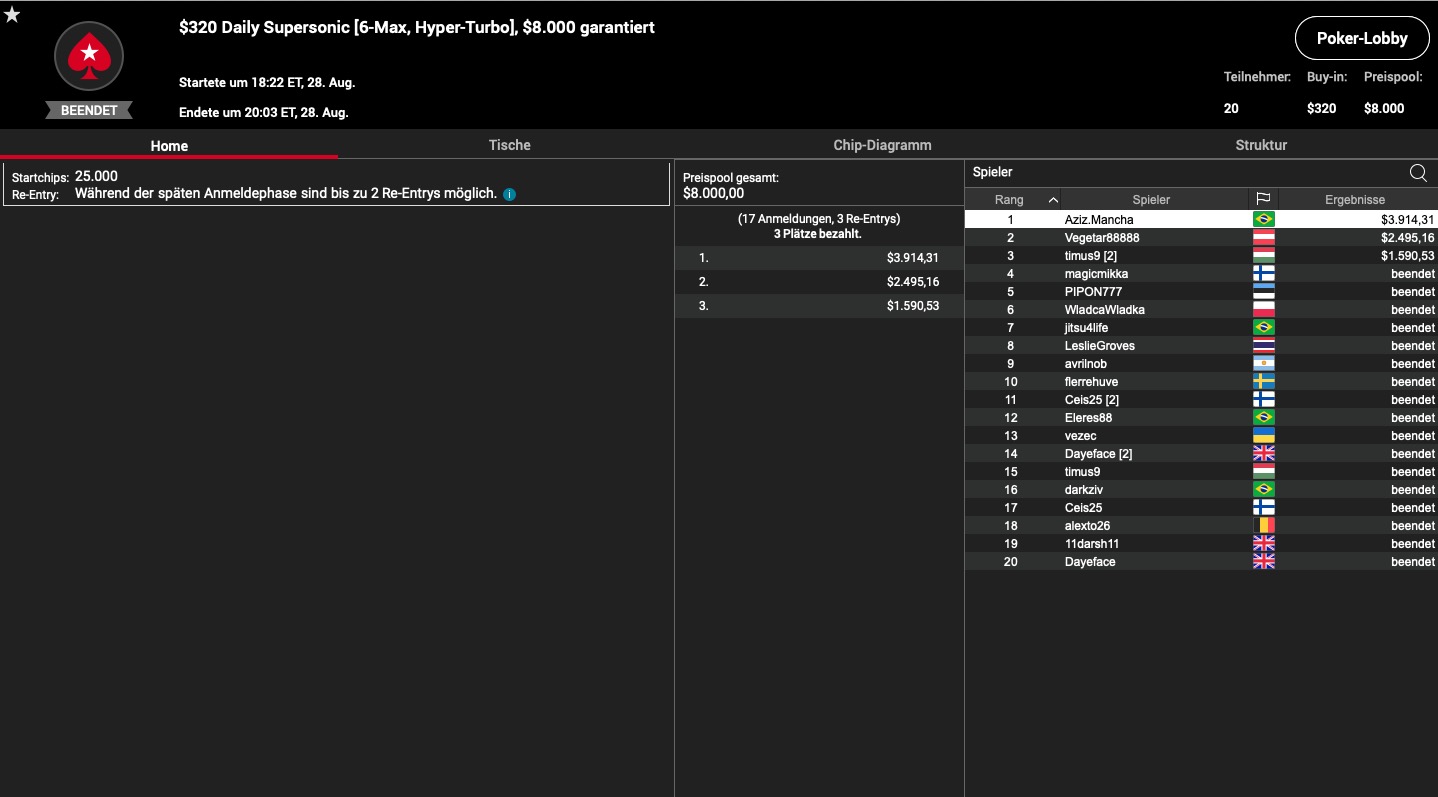Switch to the Tische tab
Screen dimensions: 1438x797
pyautogui.click(x=509, y=145)
